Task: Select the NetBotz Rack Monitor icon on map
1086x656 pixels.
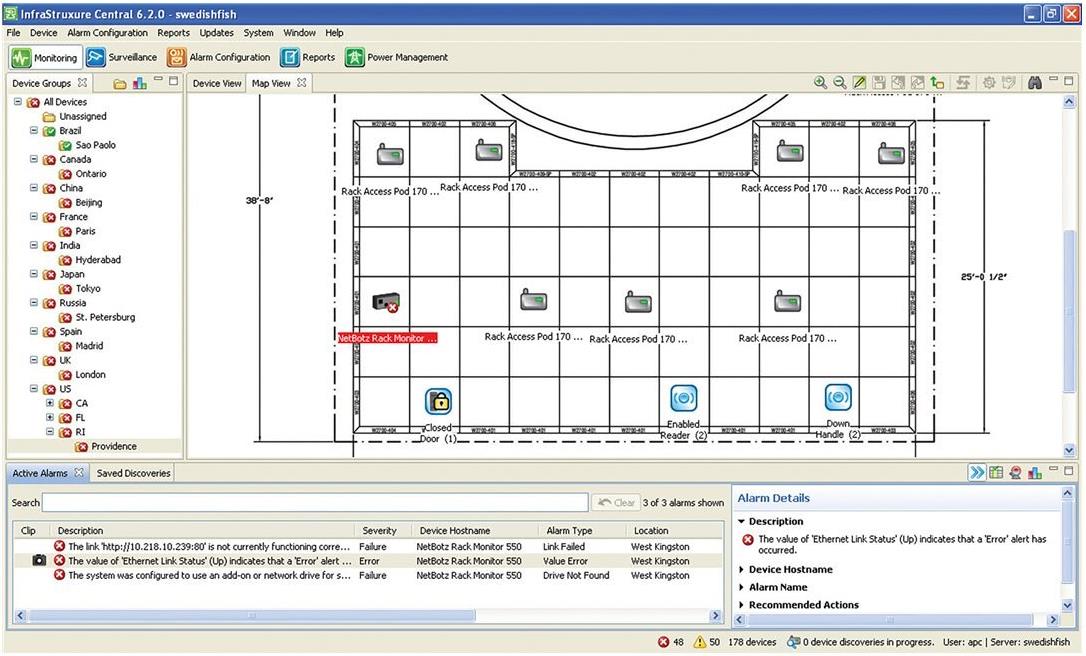Action: [386, 302]
